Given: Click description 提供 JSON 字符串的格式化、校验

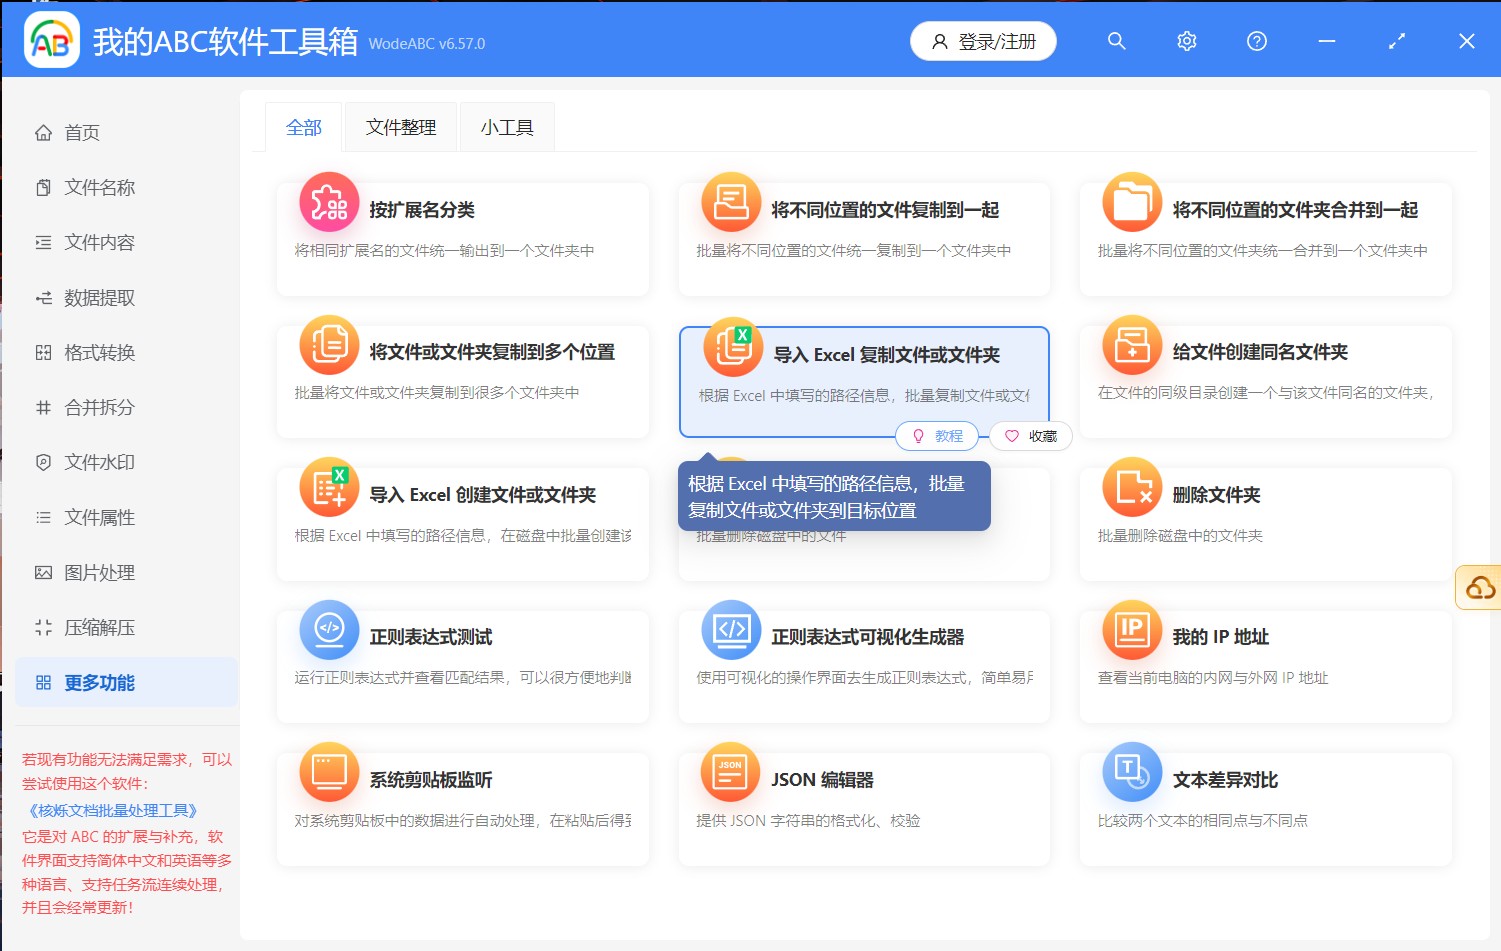Looking at the screenshot, I should tap(808, 821).
